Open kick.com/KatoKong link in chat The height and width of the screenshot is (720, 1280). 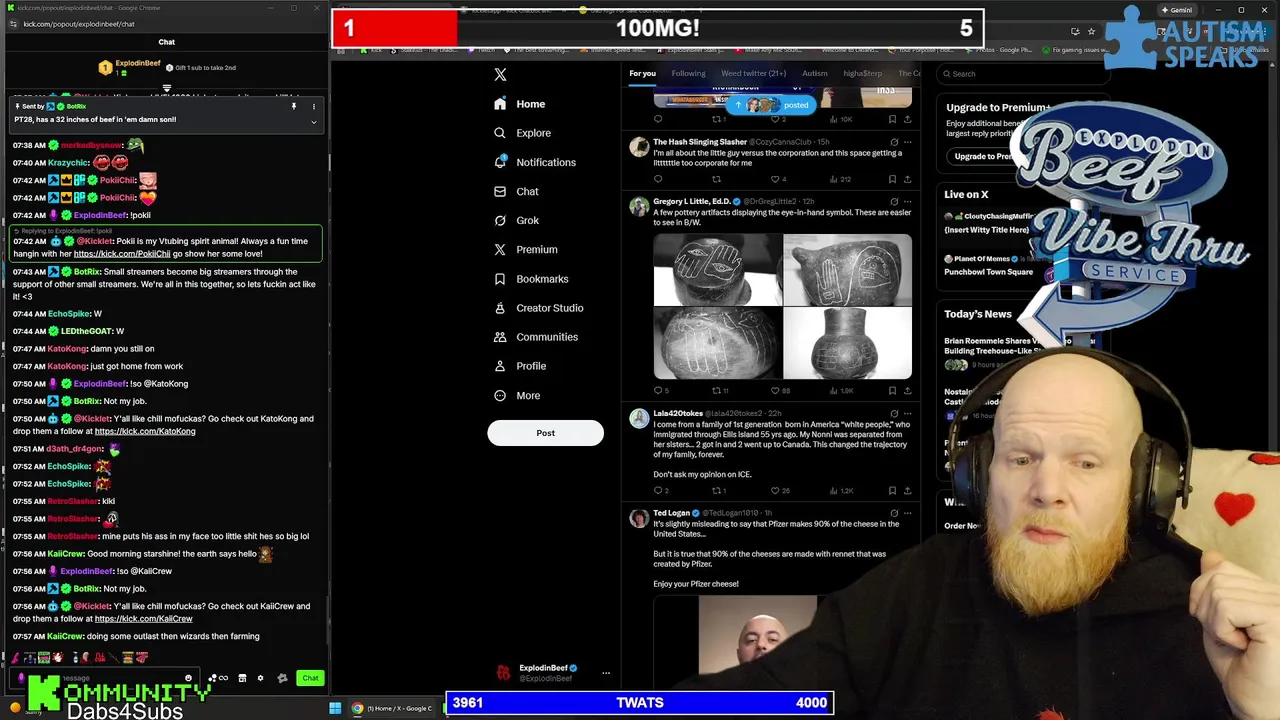point(145,431)
